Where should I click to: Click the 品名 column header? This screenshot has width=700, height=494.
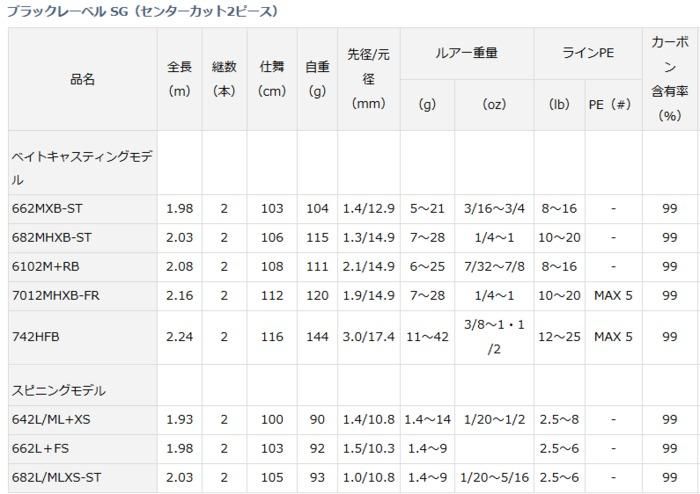(x=82, y=79)
